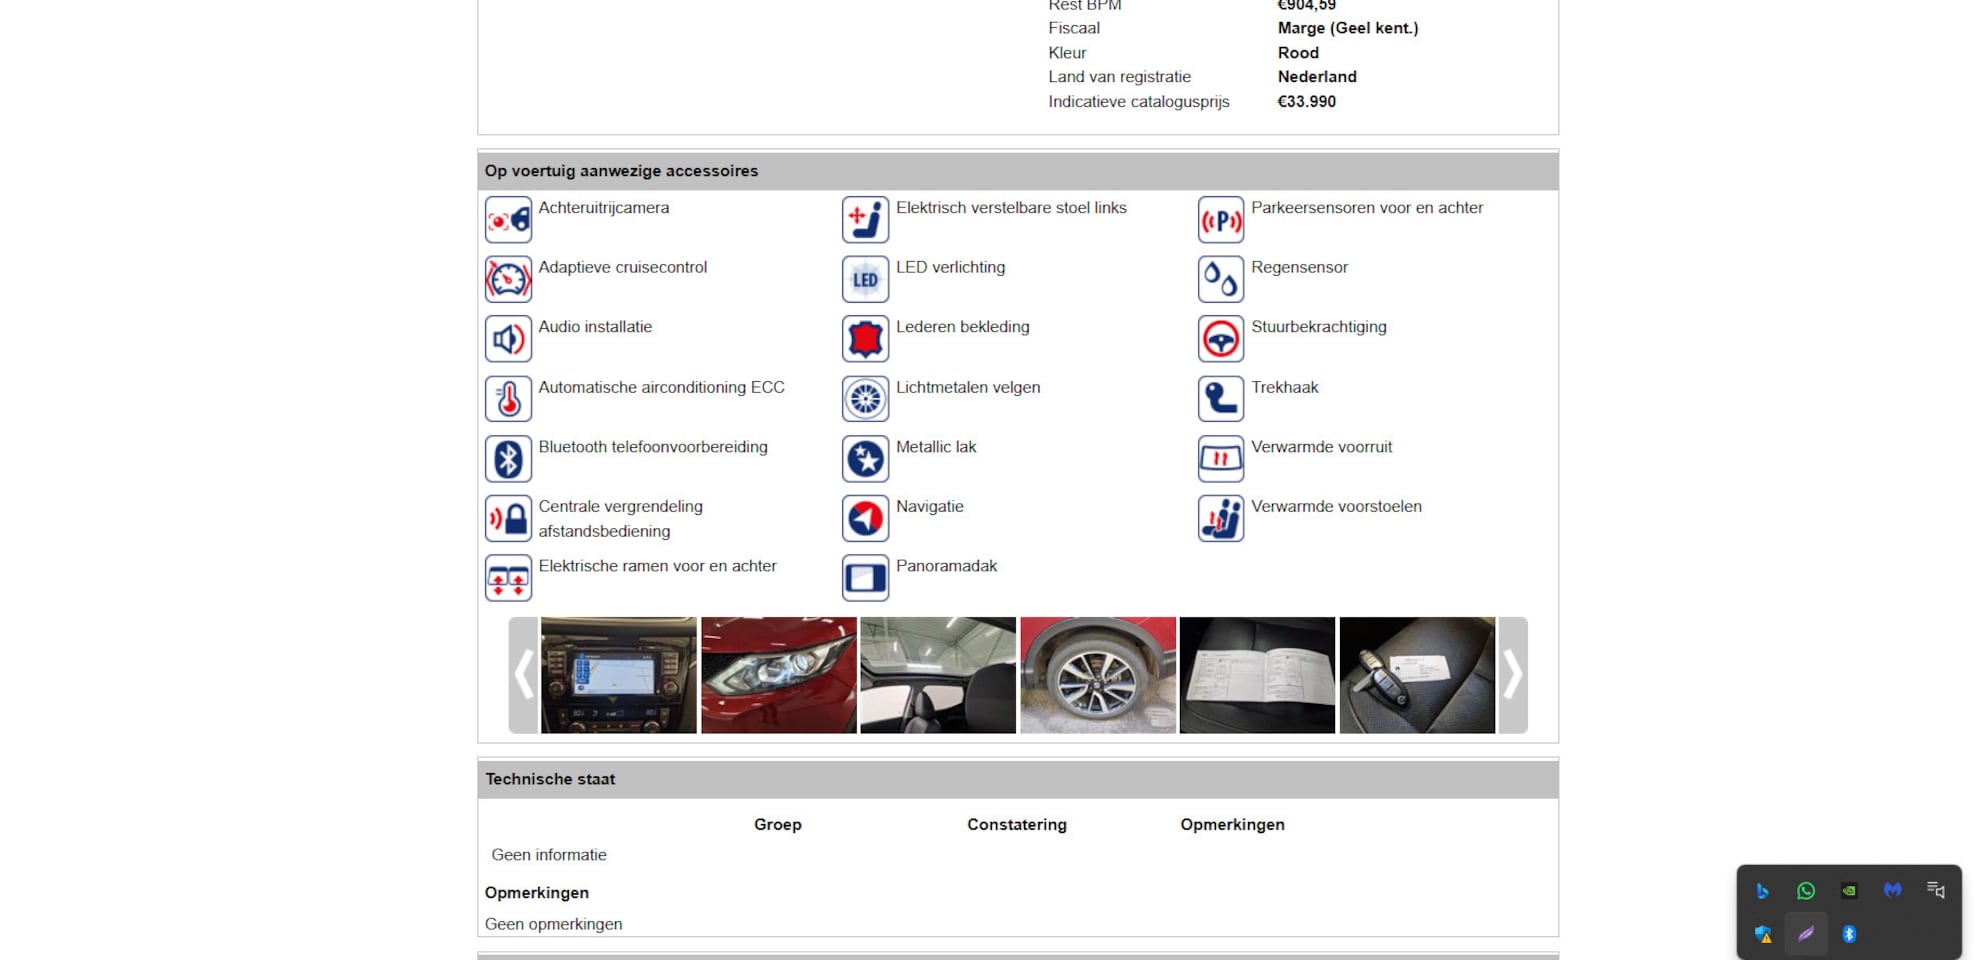The width and height of the screenshot is (1975, 960).
Task: Click the Lederen bekleding icon
Action: click(865, 339)
